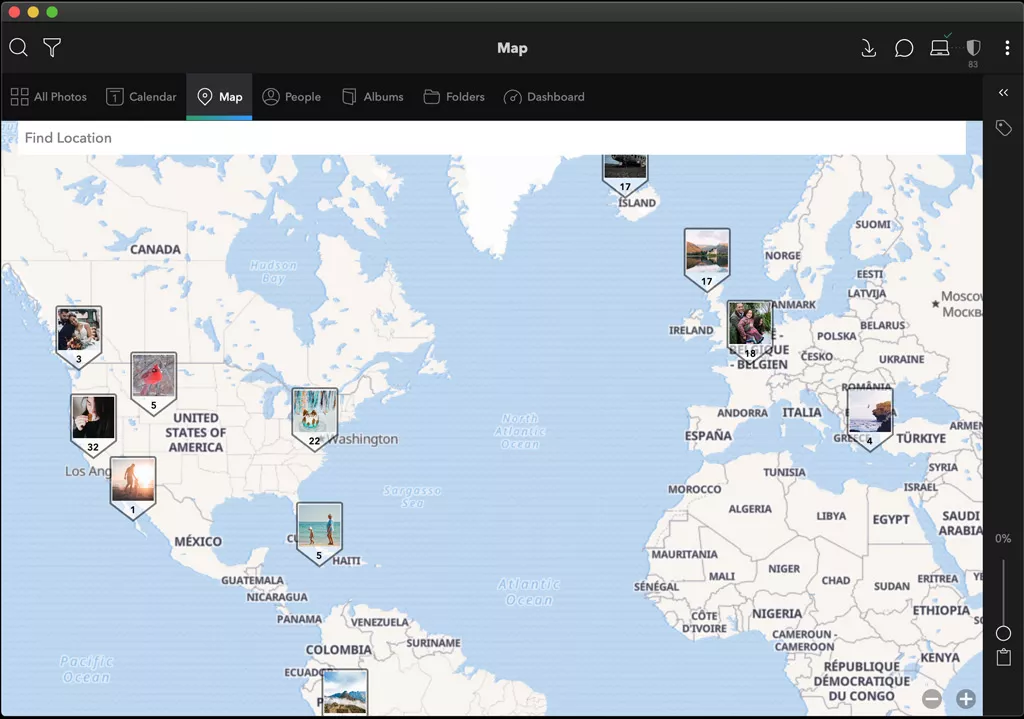Open the chat bubble icon
The image size is (1024, 719).
(904, 48)
